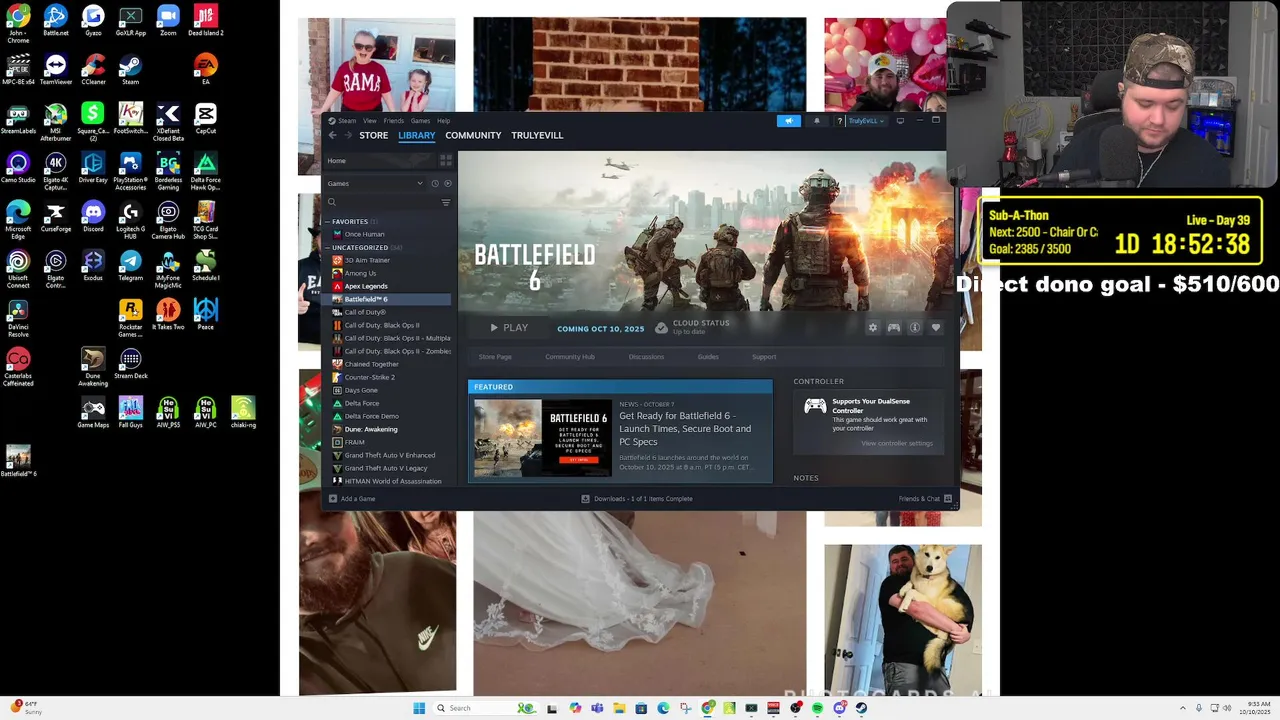Open the TrulyEvILL account dropdown

point(866,121)
